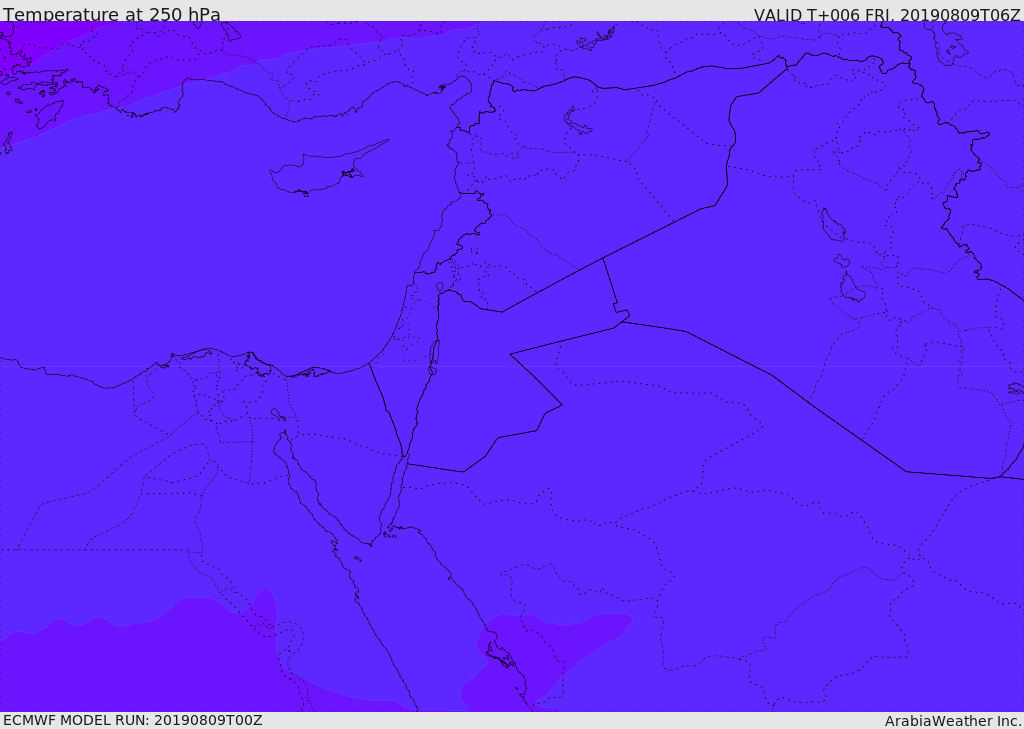This screenshot has height=729, width=1024.
Task: Click Lake Assad in northern Syria
Action: coord(577,121)
